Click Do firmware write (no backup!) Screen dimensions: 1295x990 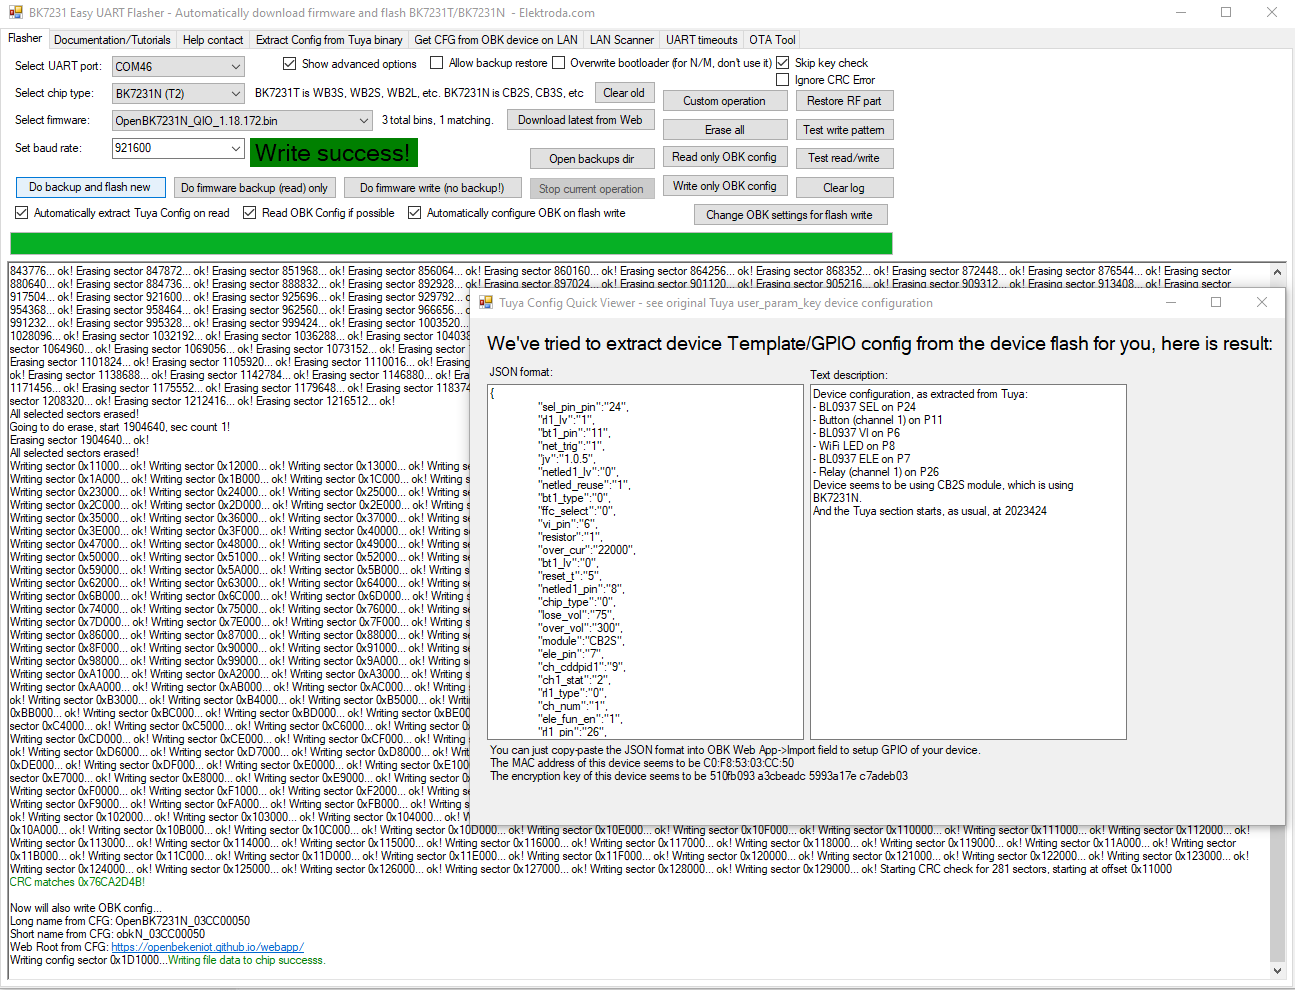click(x=432, y=188)
